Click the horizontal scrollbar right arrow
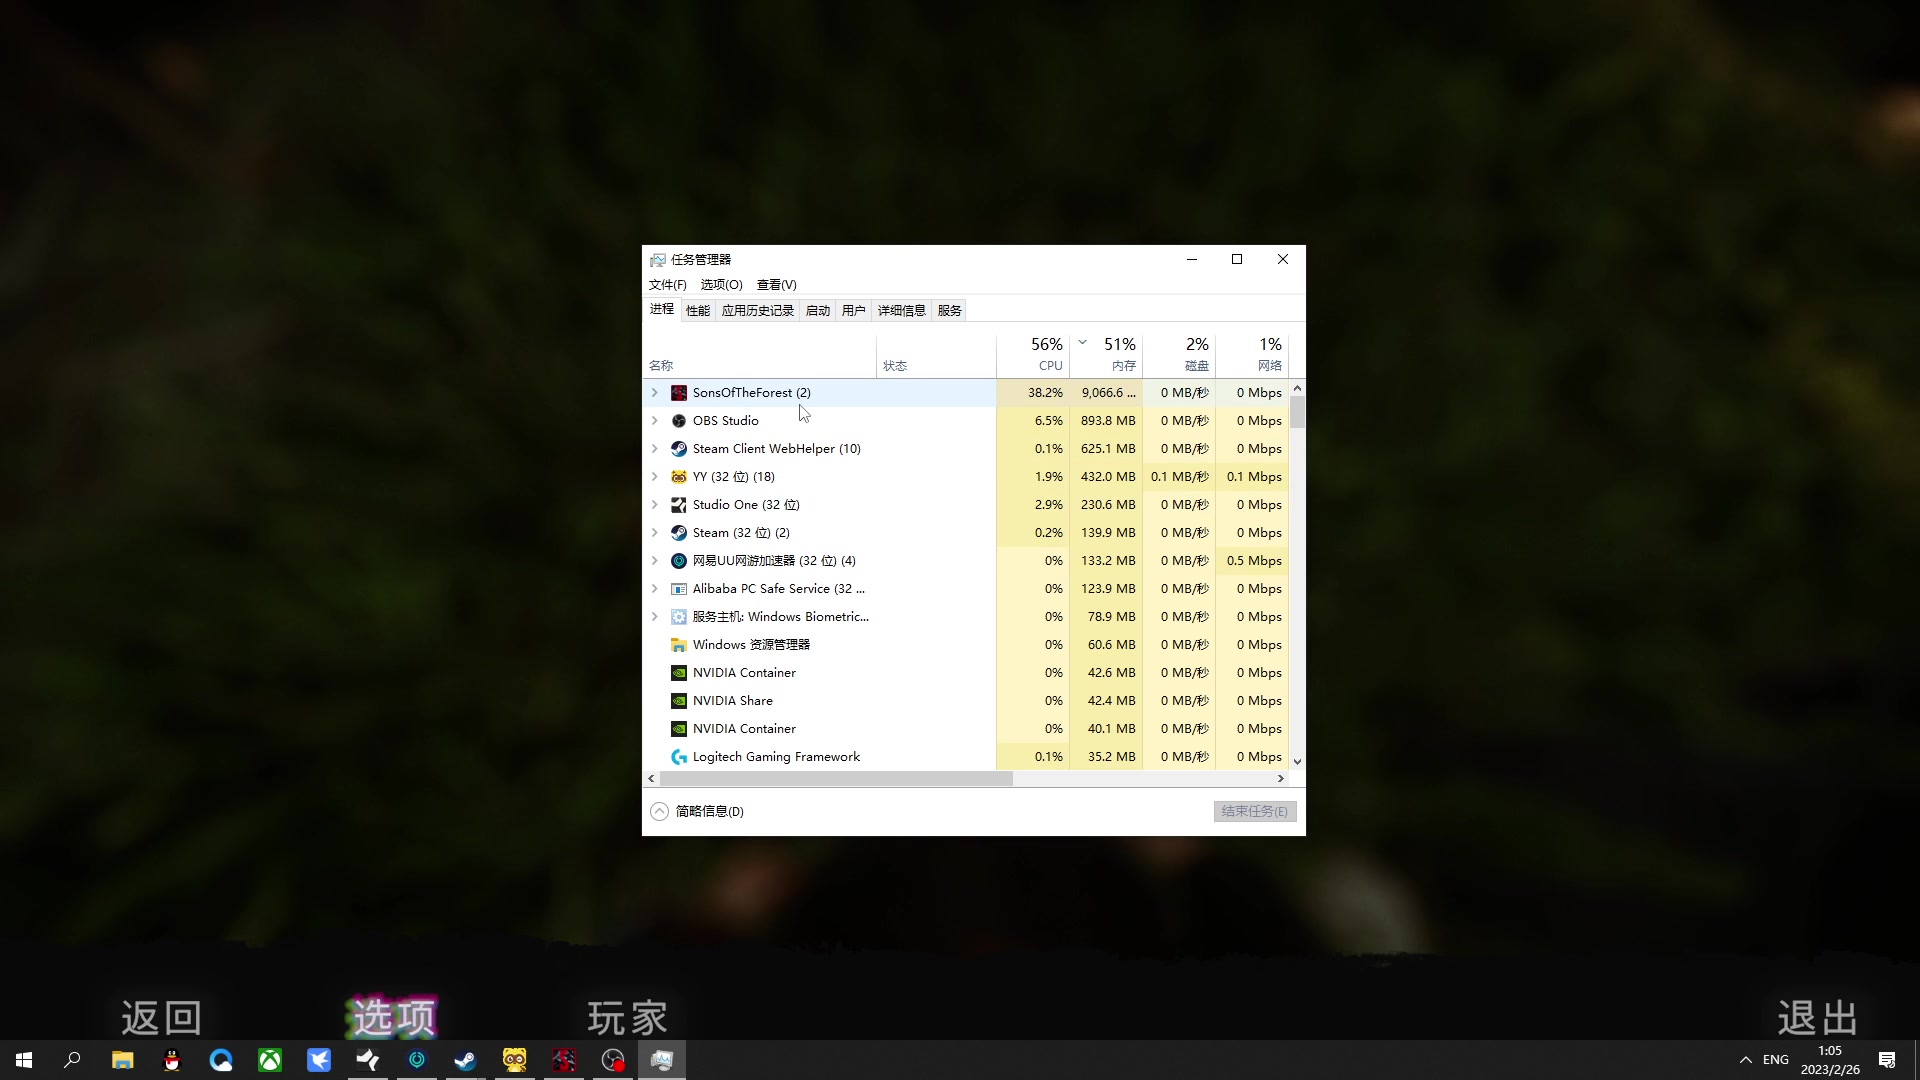The height and width of the screenshot is (1080, 1920). [x=1281, y=778]
